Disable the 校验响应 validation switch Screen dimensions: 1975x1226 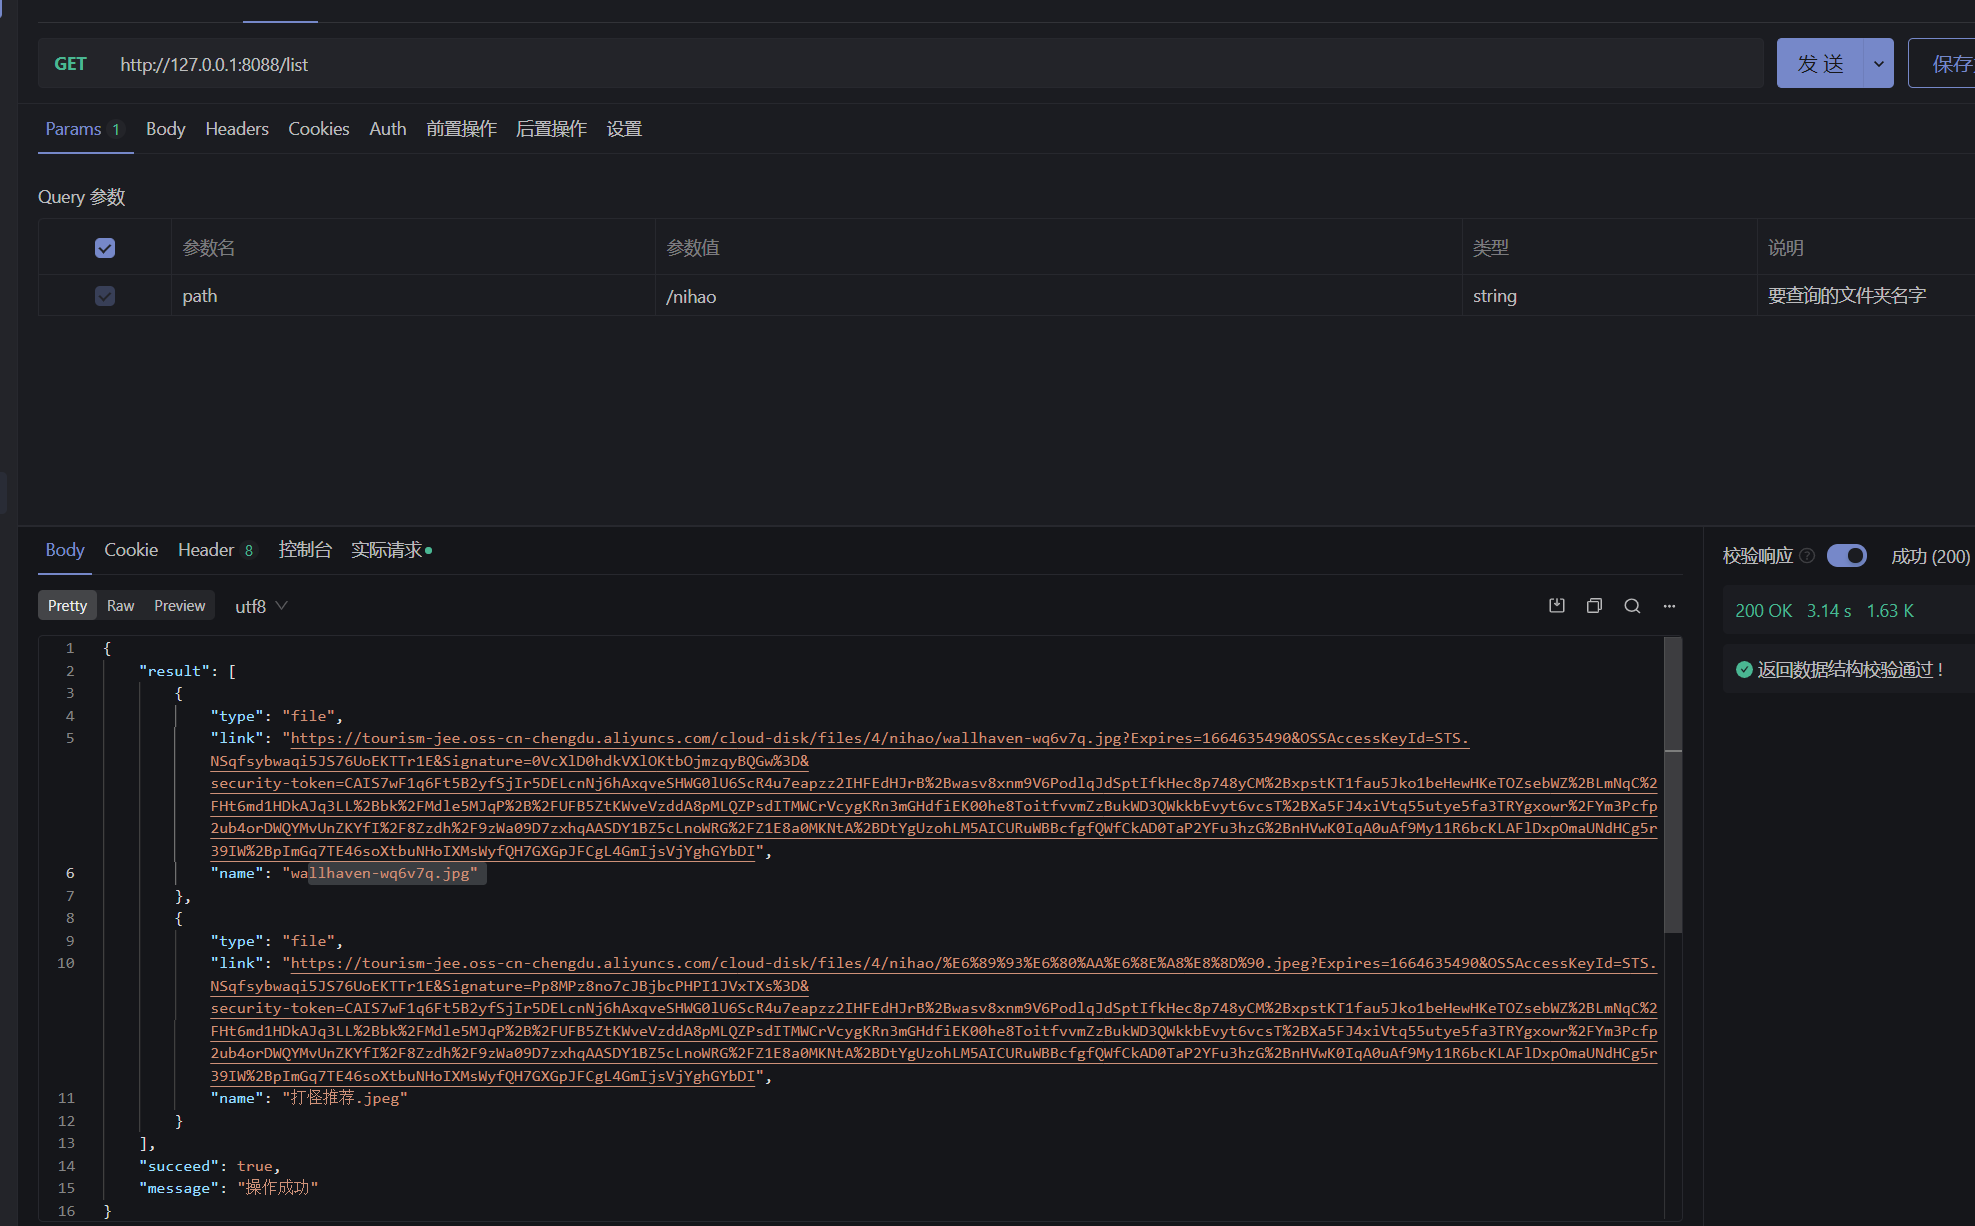click(x=1846, y=556)
